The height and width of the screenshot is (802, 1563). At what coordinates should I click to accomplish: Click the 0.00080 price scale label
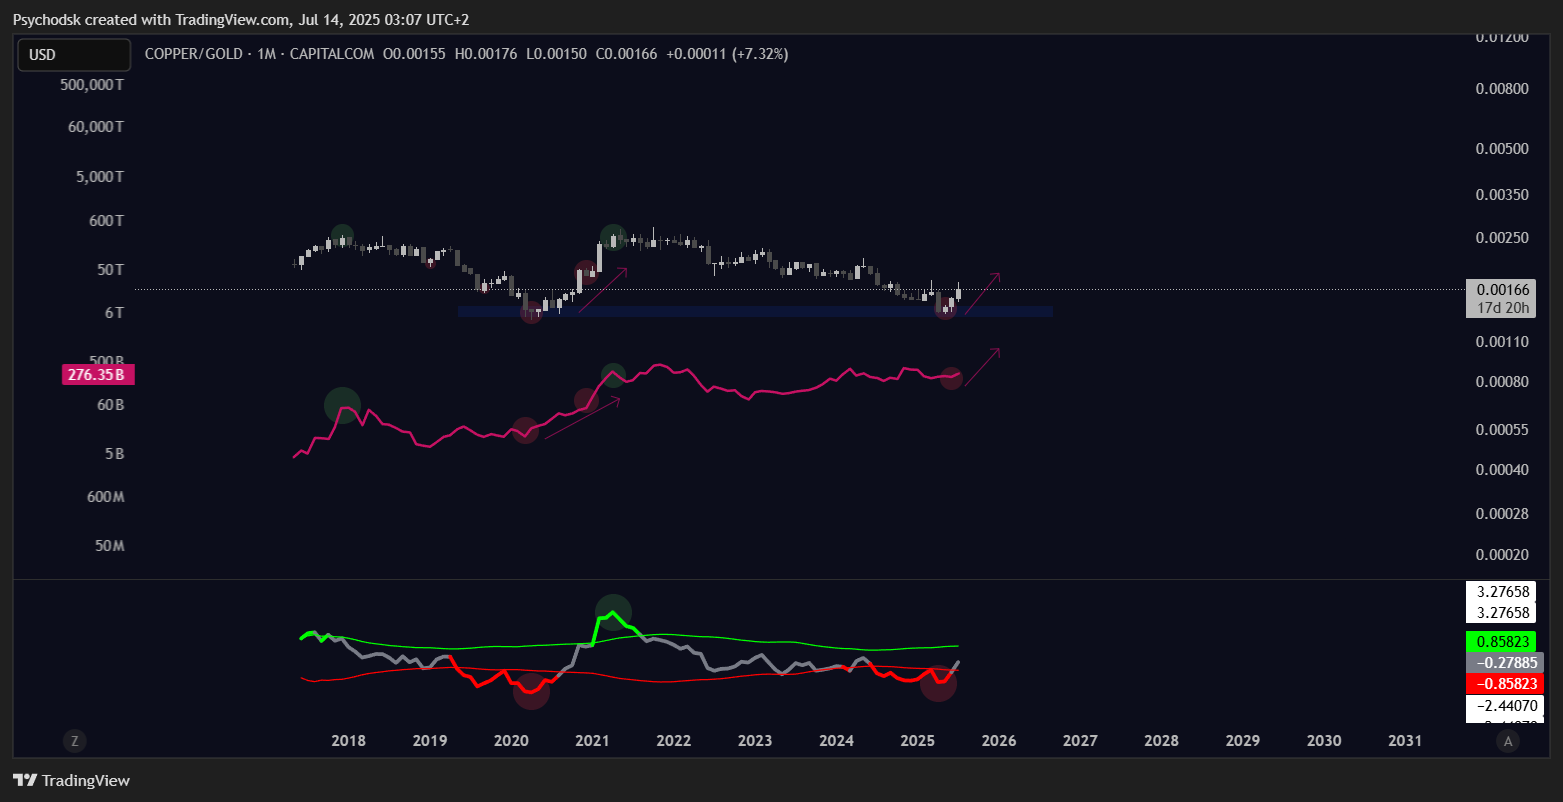pyautogui.click(x=1502, y=382)
